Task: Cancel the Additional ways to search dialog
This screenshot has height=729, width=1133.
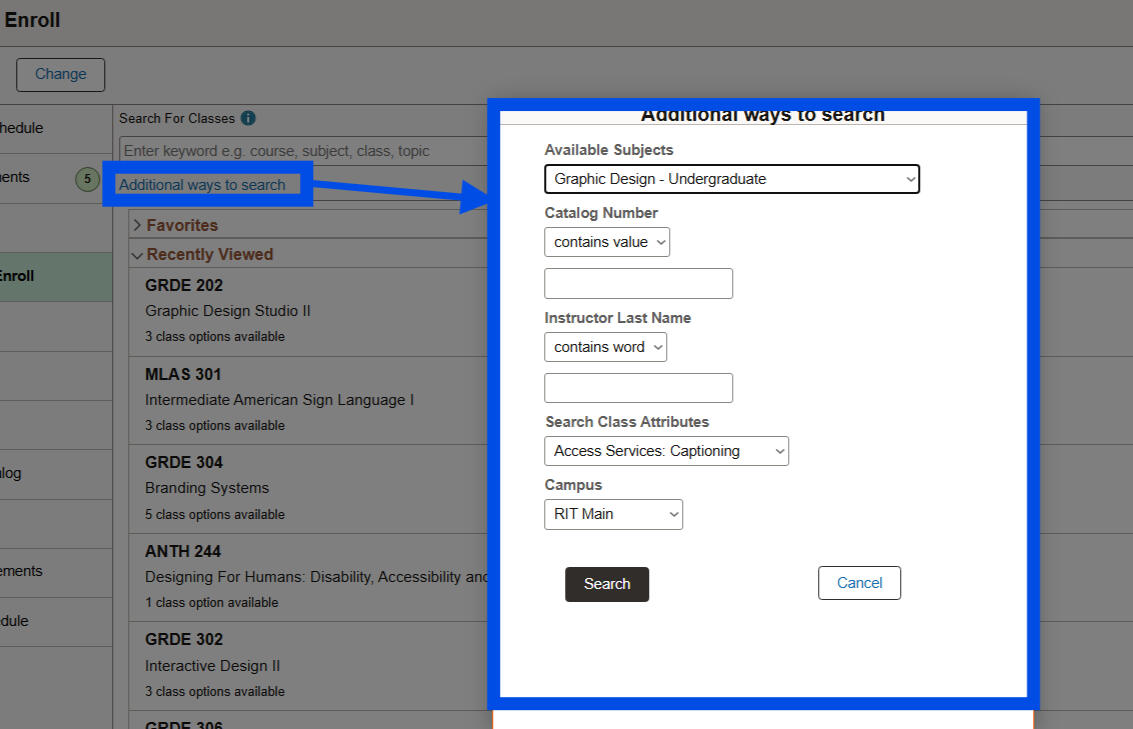Action: point(859,582)
